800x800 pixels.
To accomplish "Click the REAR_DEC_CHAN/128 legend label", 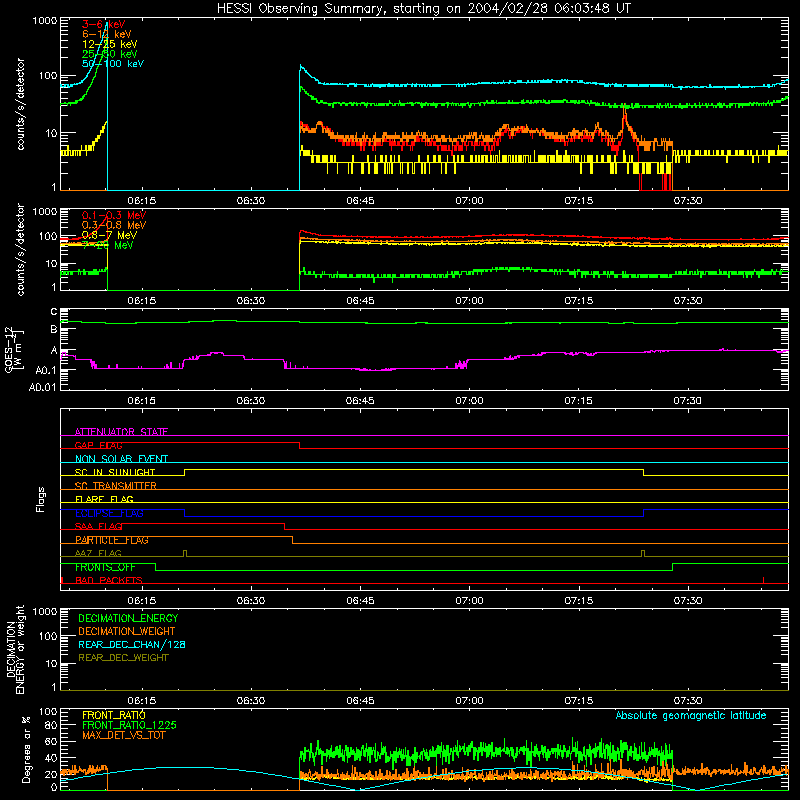I will click(132, 645).
